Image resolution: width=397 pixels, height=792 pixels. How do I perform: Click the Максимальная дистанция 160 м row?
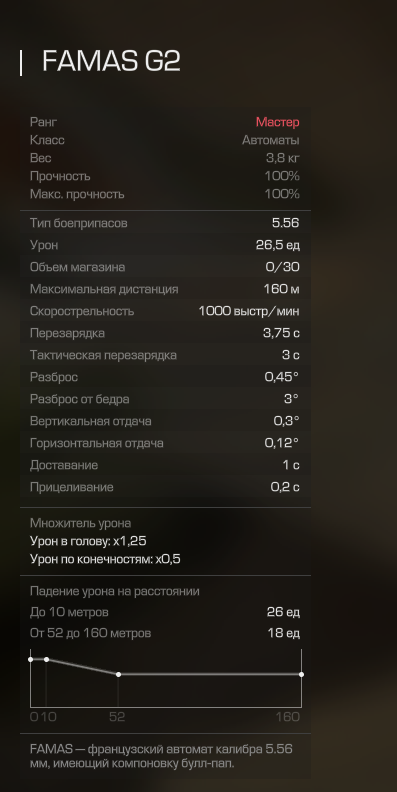[x=165, y=289]
